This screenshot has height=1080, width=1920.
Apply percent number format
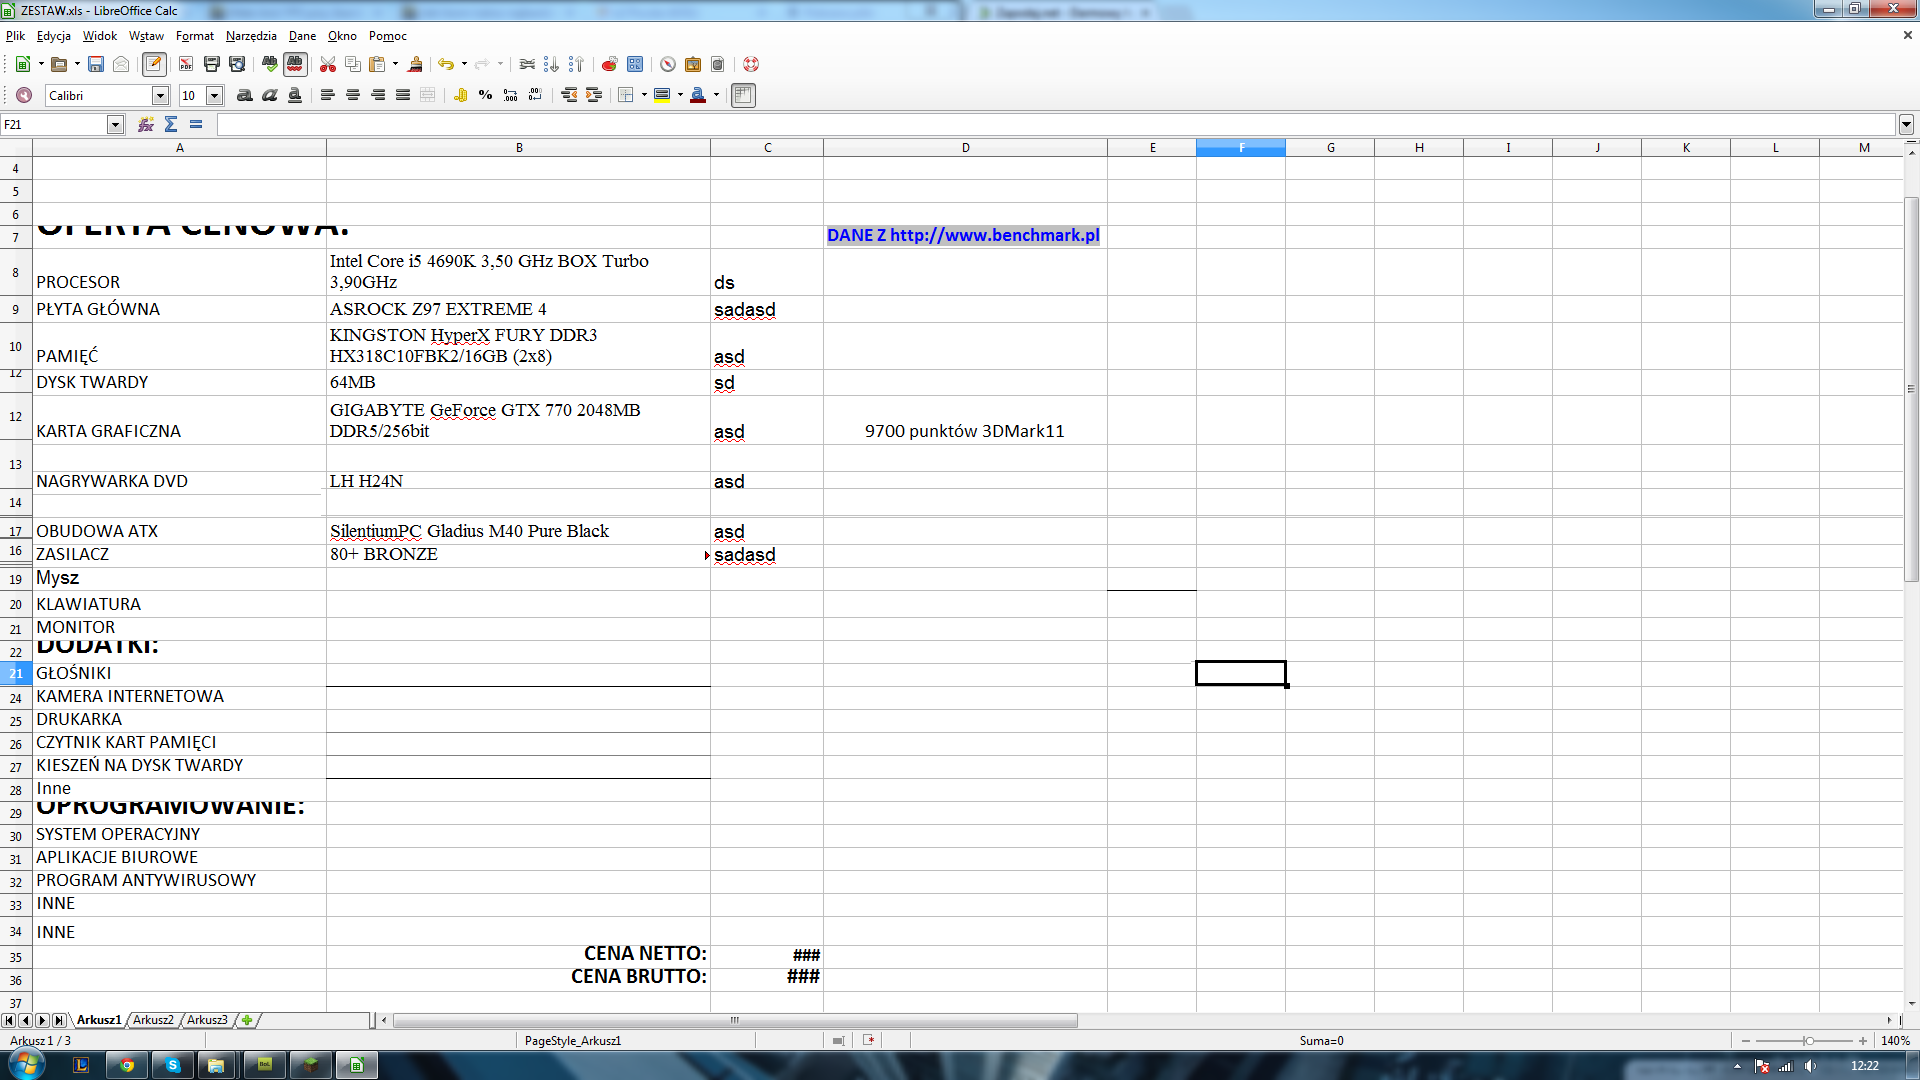[x=485, y=95]
